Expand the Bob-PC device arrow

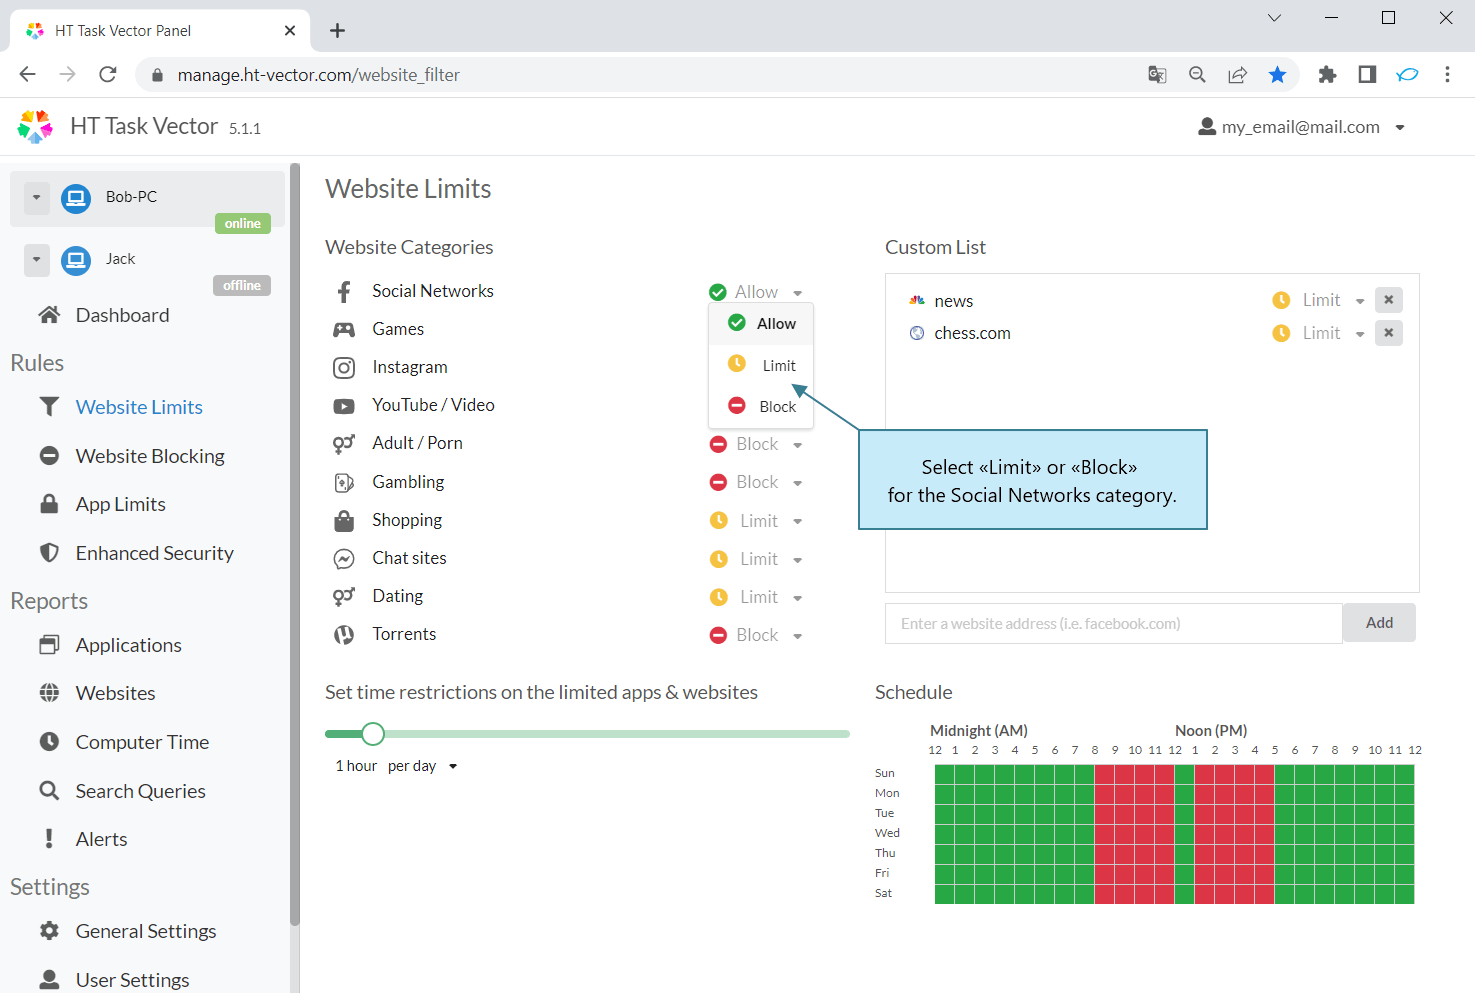point(36,197)
